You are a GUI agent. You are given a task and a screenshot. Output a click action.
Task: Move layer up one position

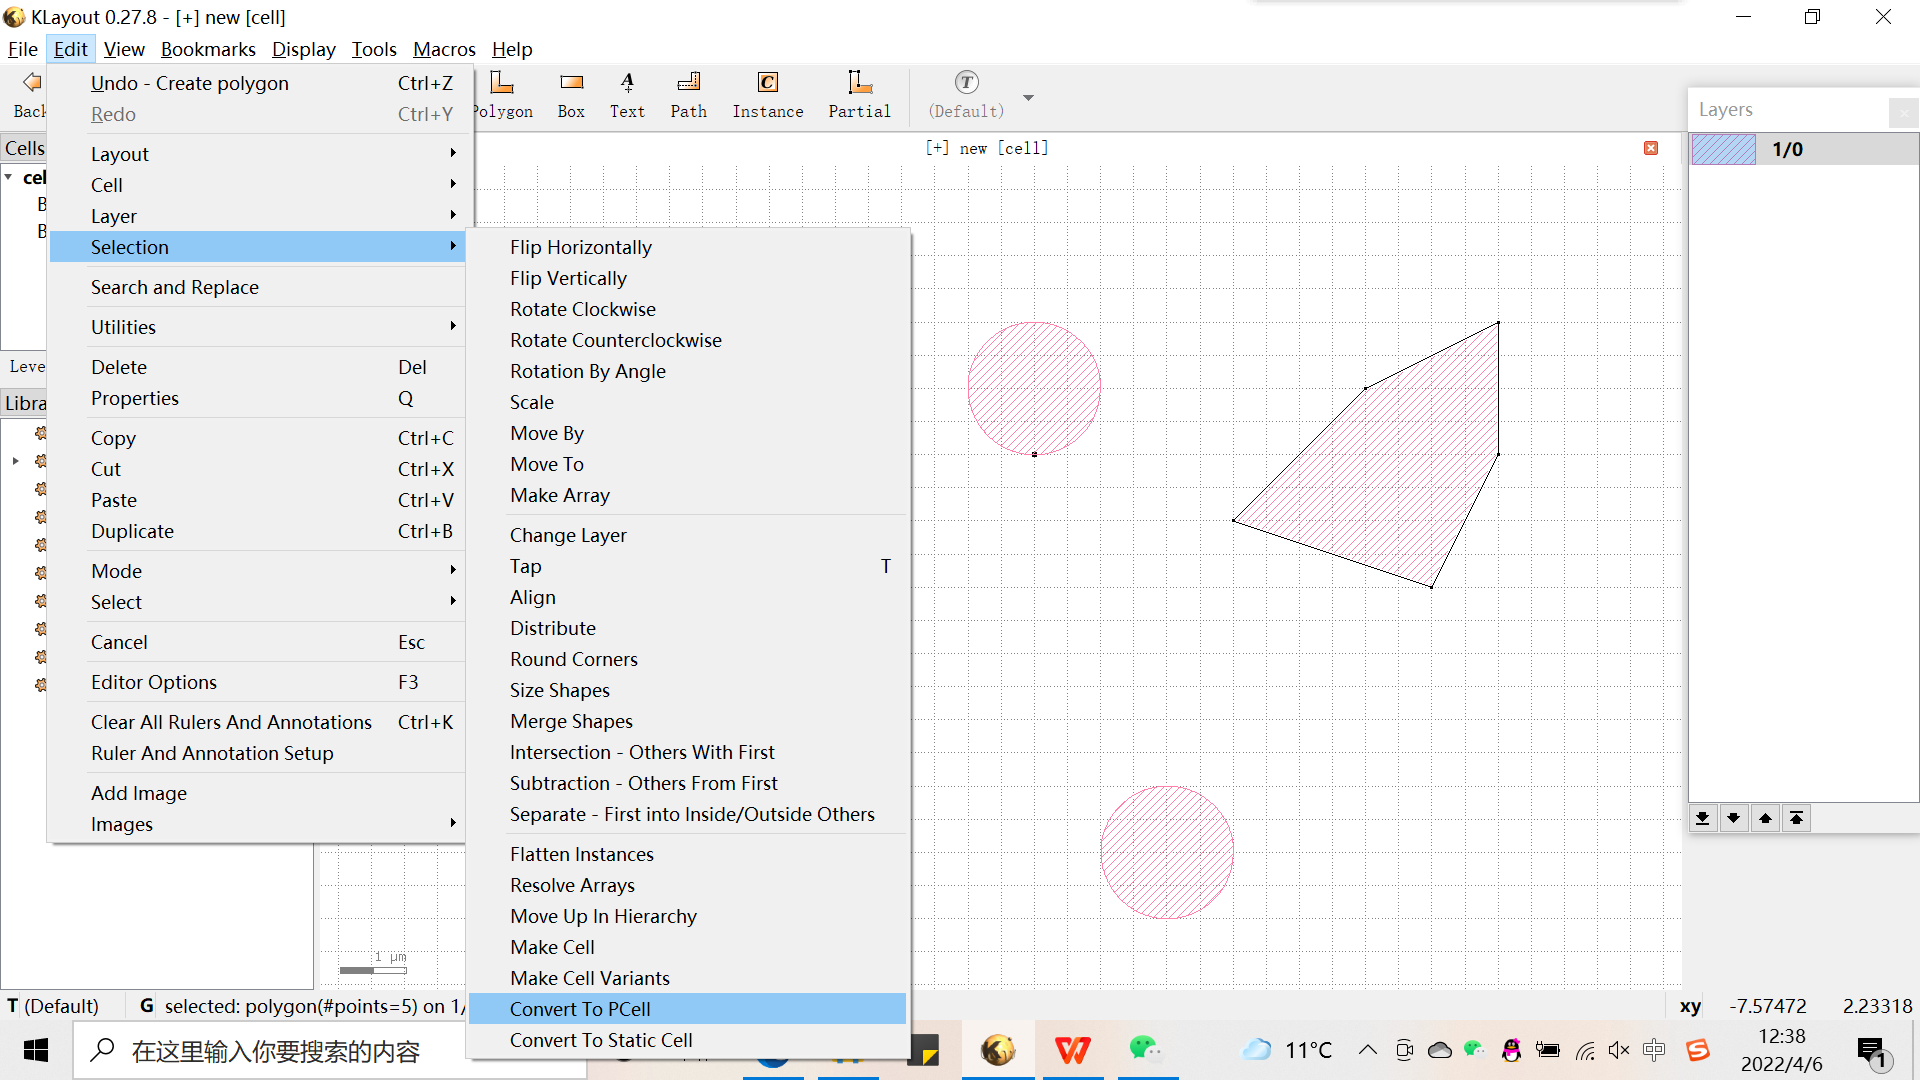point(1765,818)
